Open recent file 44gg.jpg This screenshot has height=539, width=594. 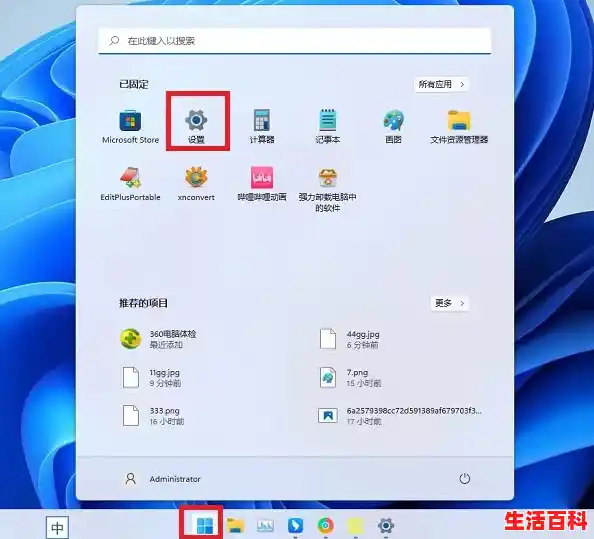(x=349, y=339)
